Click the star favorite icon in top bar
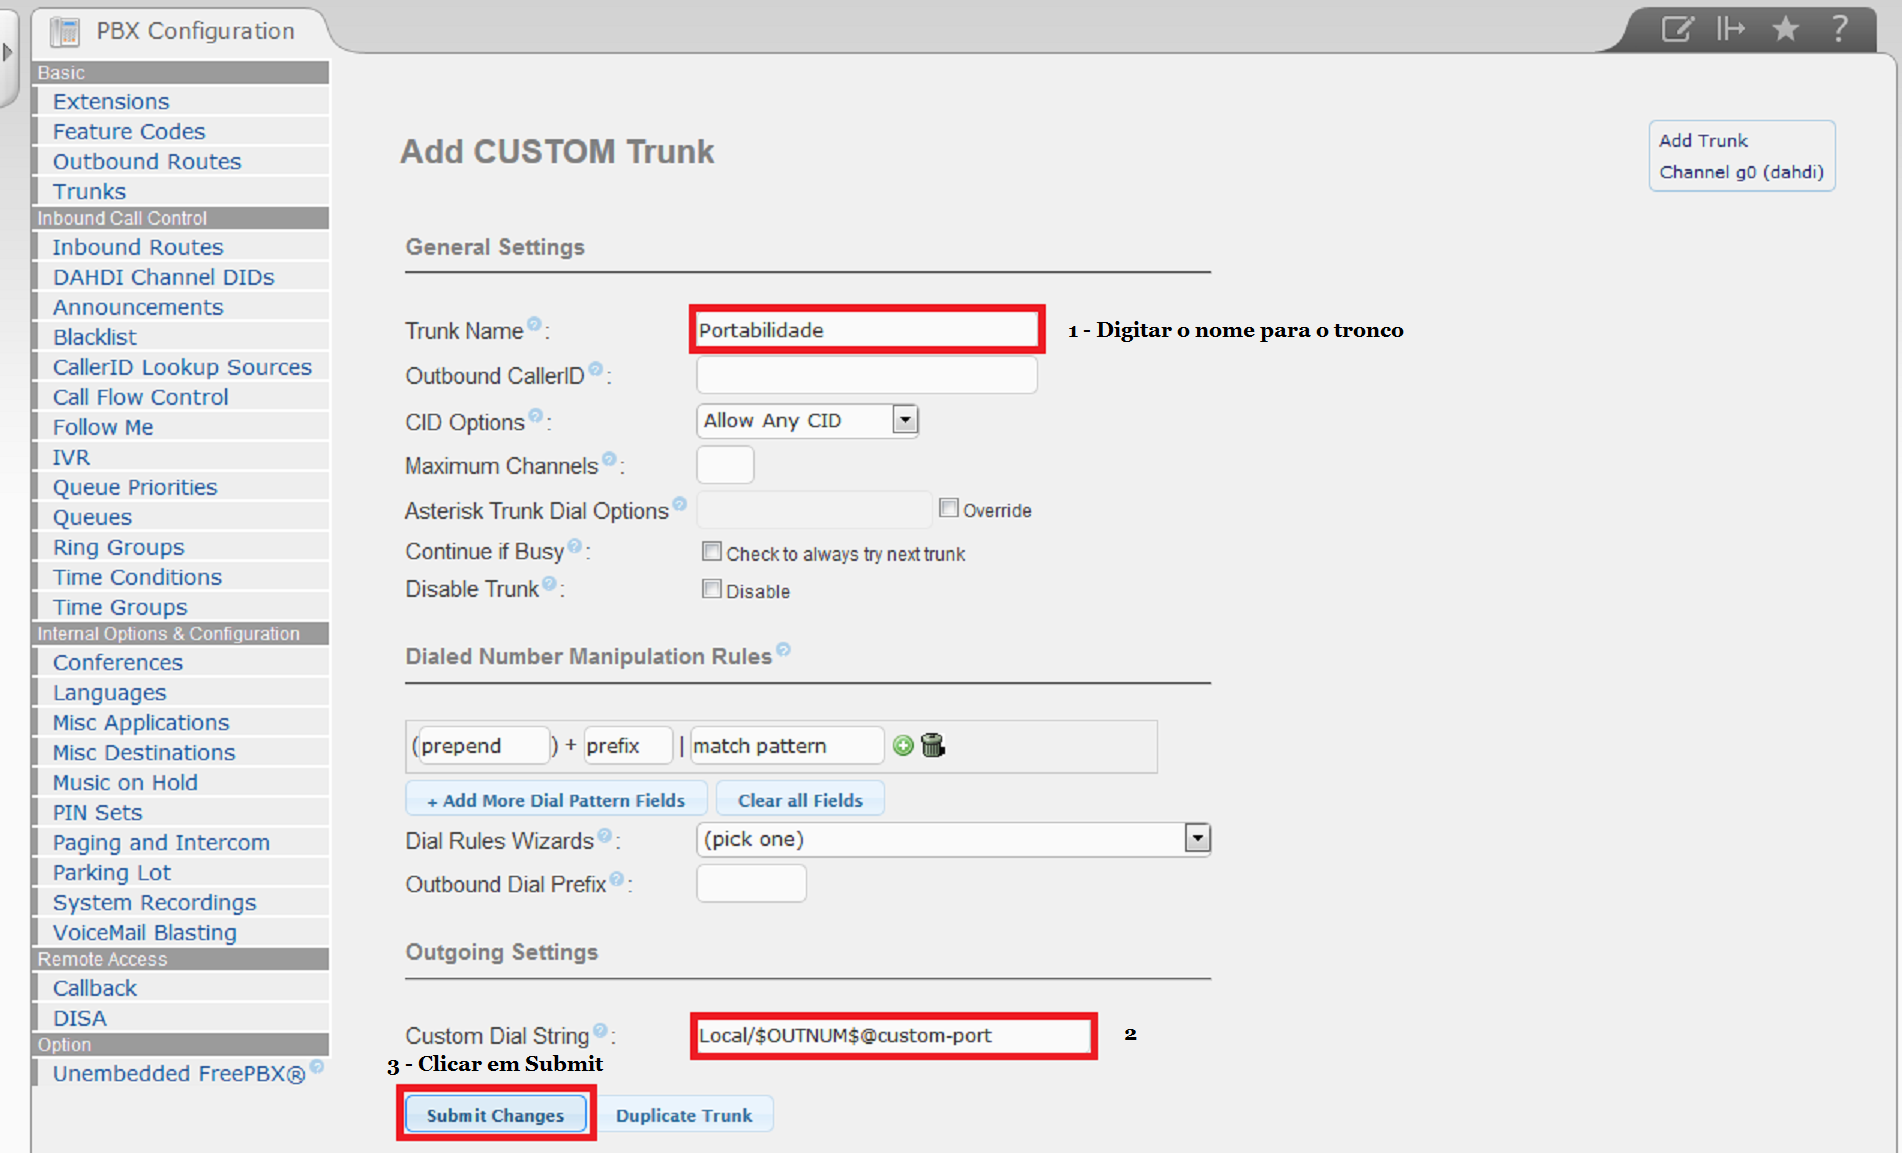This screenshot has height=1153, width=1902. click(1785, 29)
